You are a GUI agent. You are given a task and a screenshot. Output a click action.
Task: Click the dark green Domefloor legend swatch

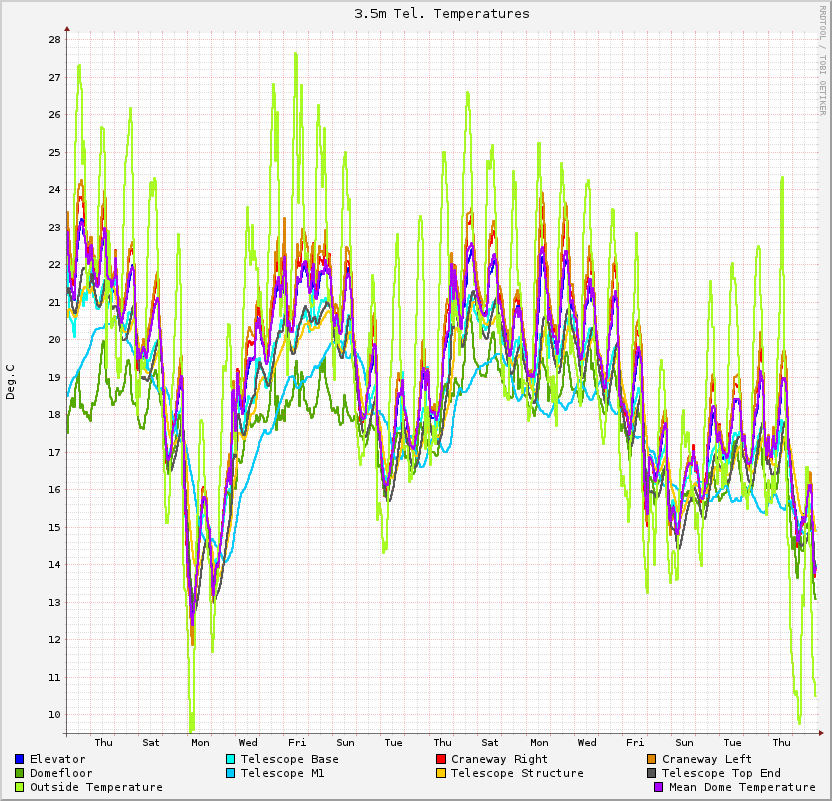tap(20, 773)
